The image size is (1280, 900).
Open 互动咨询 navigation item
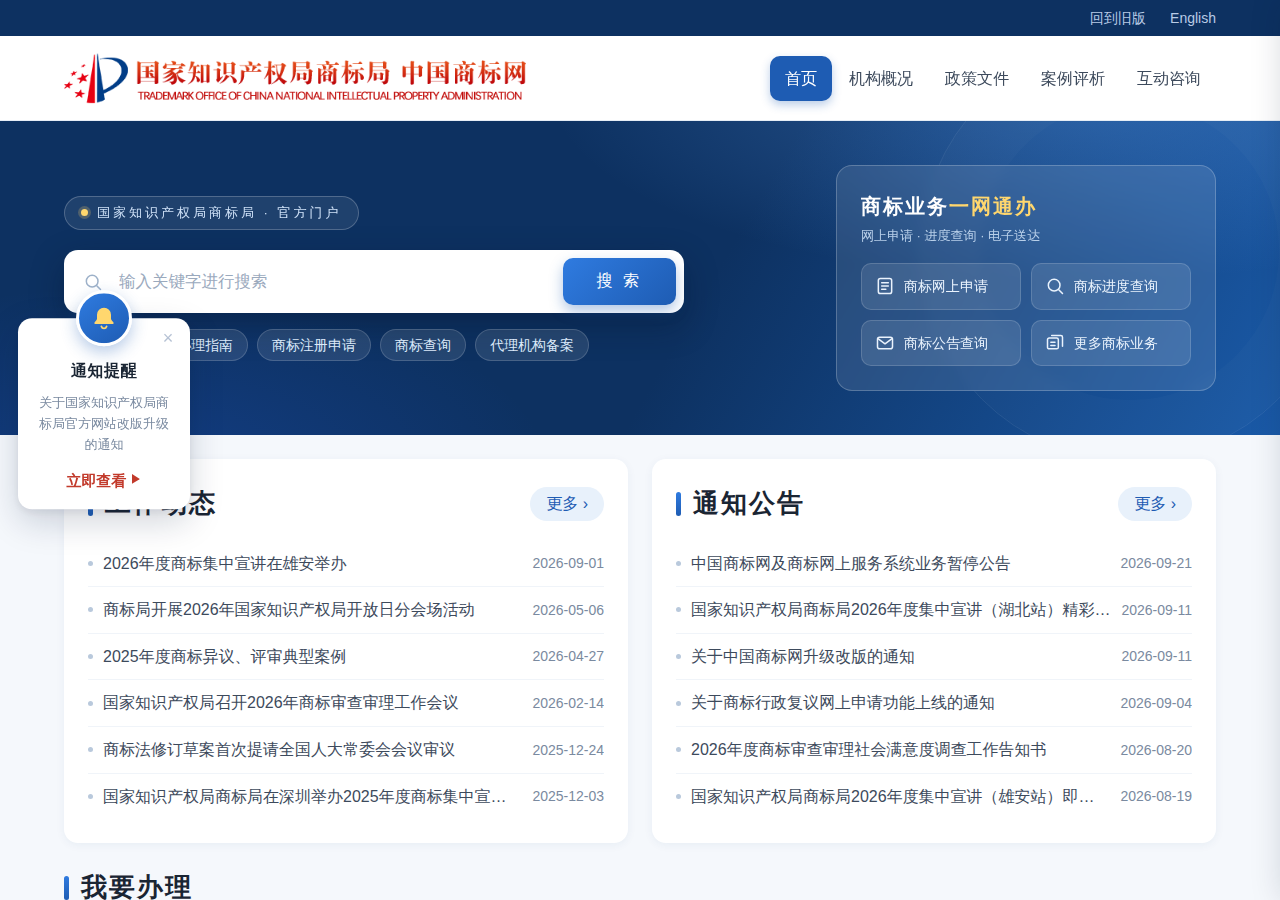coord(1169,78)
